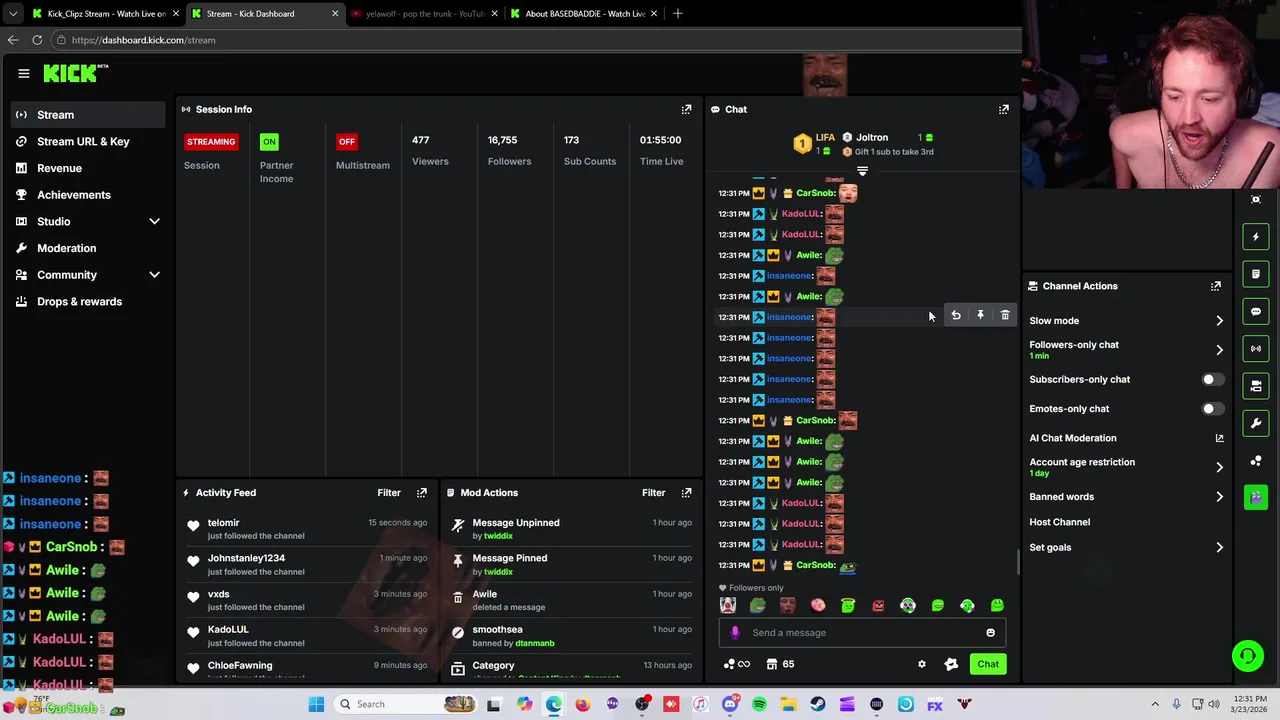This screenshot has width=1280, height=720.
Task: Click the notes document sidebar icon
Action: click(x=1256, y=274)
